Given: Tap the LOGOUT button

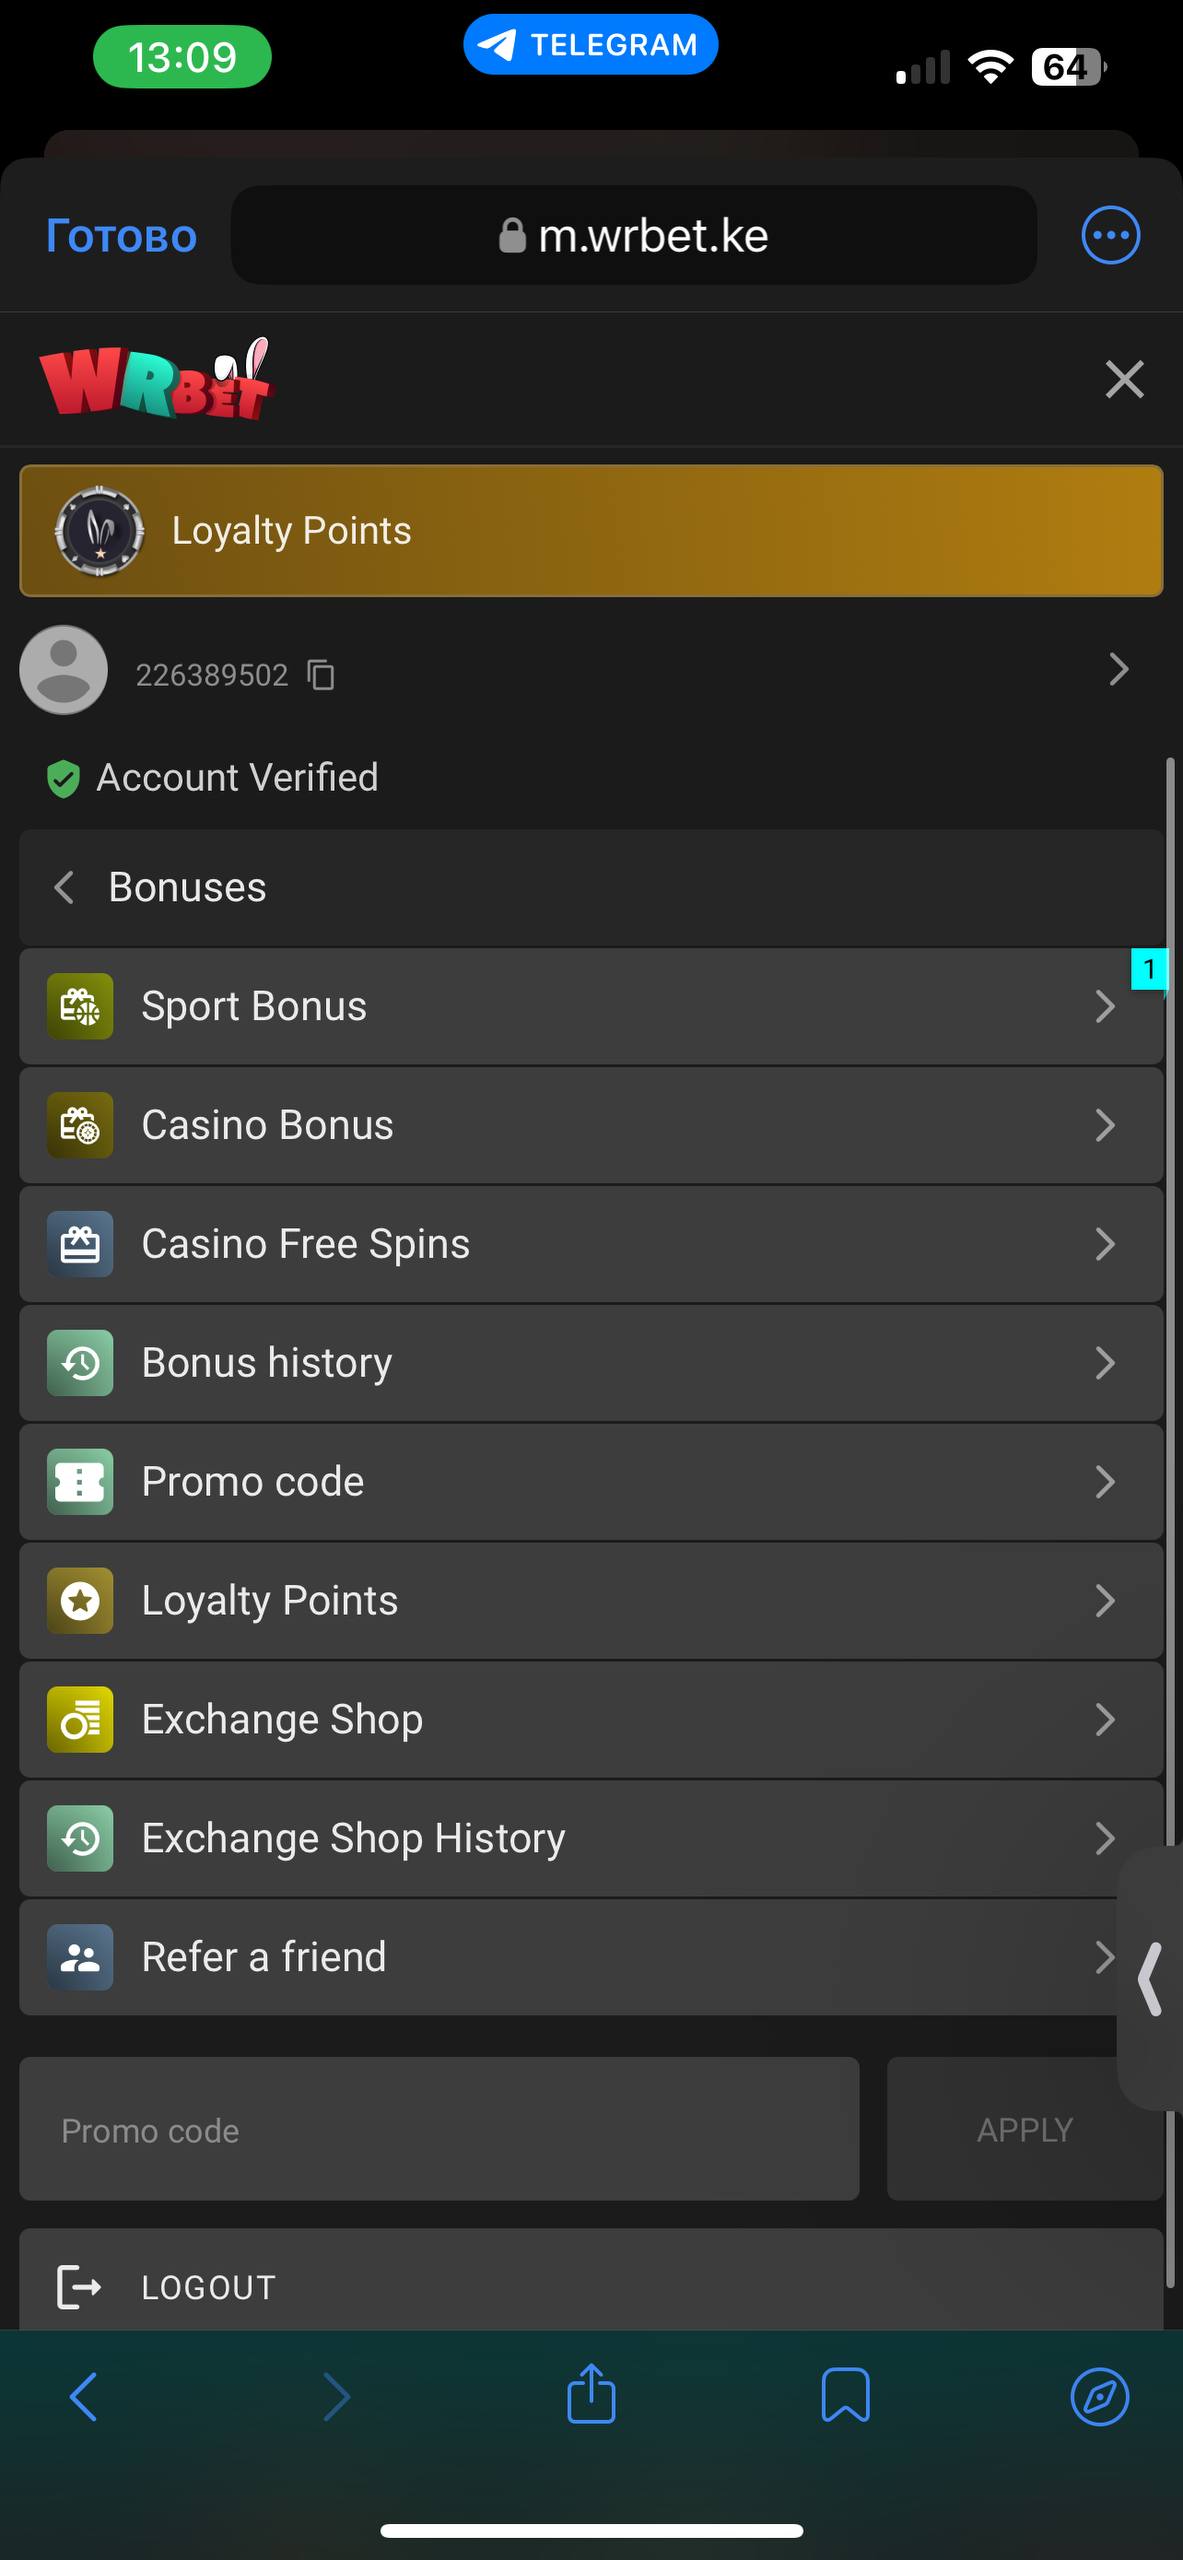Looking at the screenshot, I should pos(210,2287).
